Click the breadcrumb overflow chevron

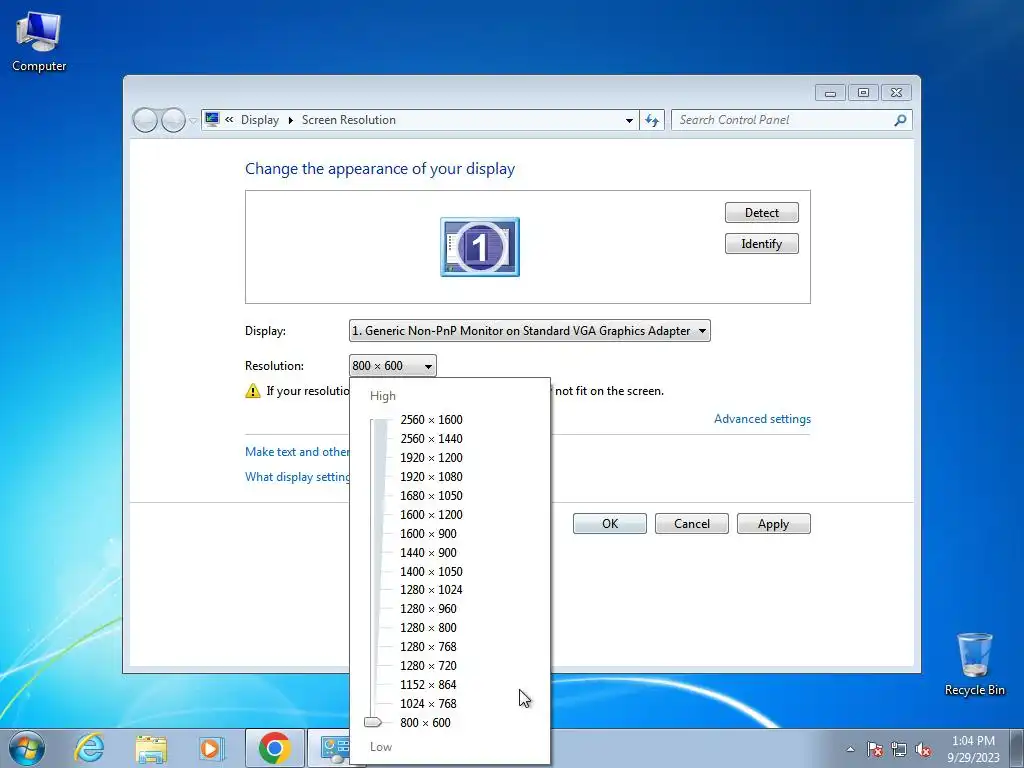point(229,120)
